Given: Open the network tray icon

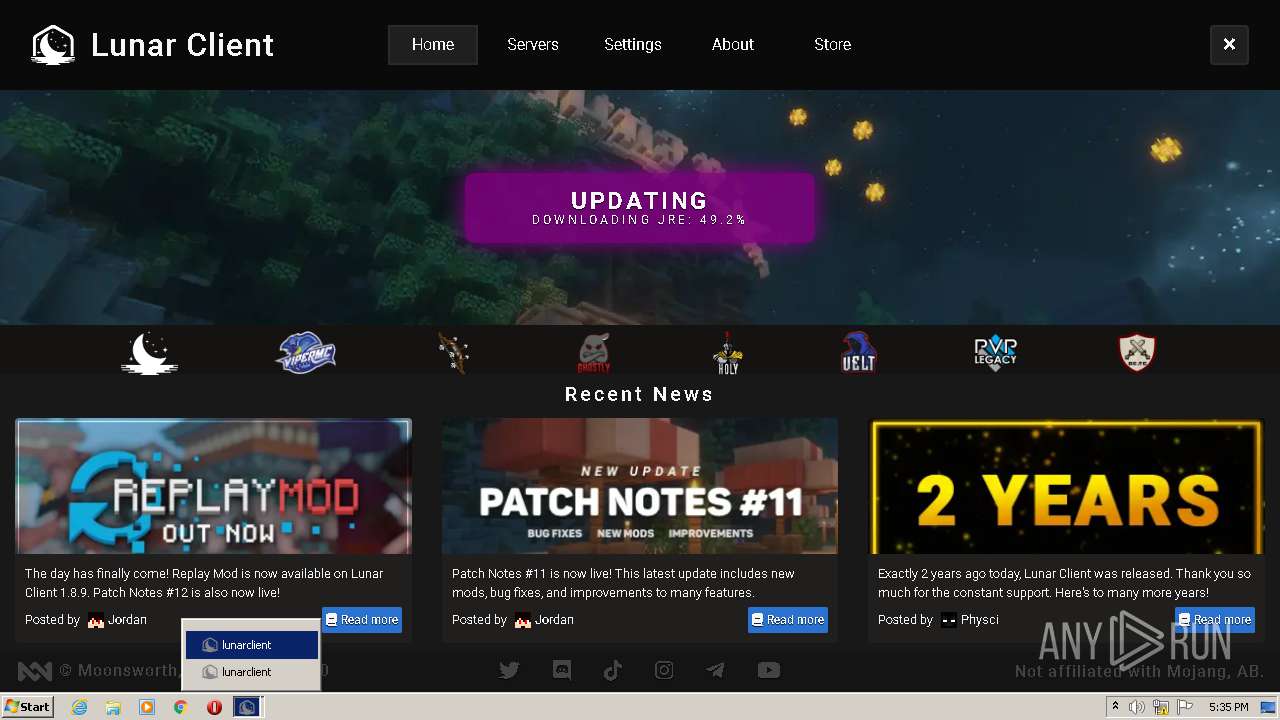Looking at the screenshot, I should 1161,707.
